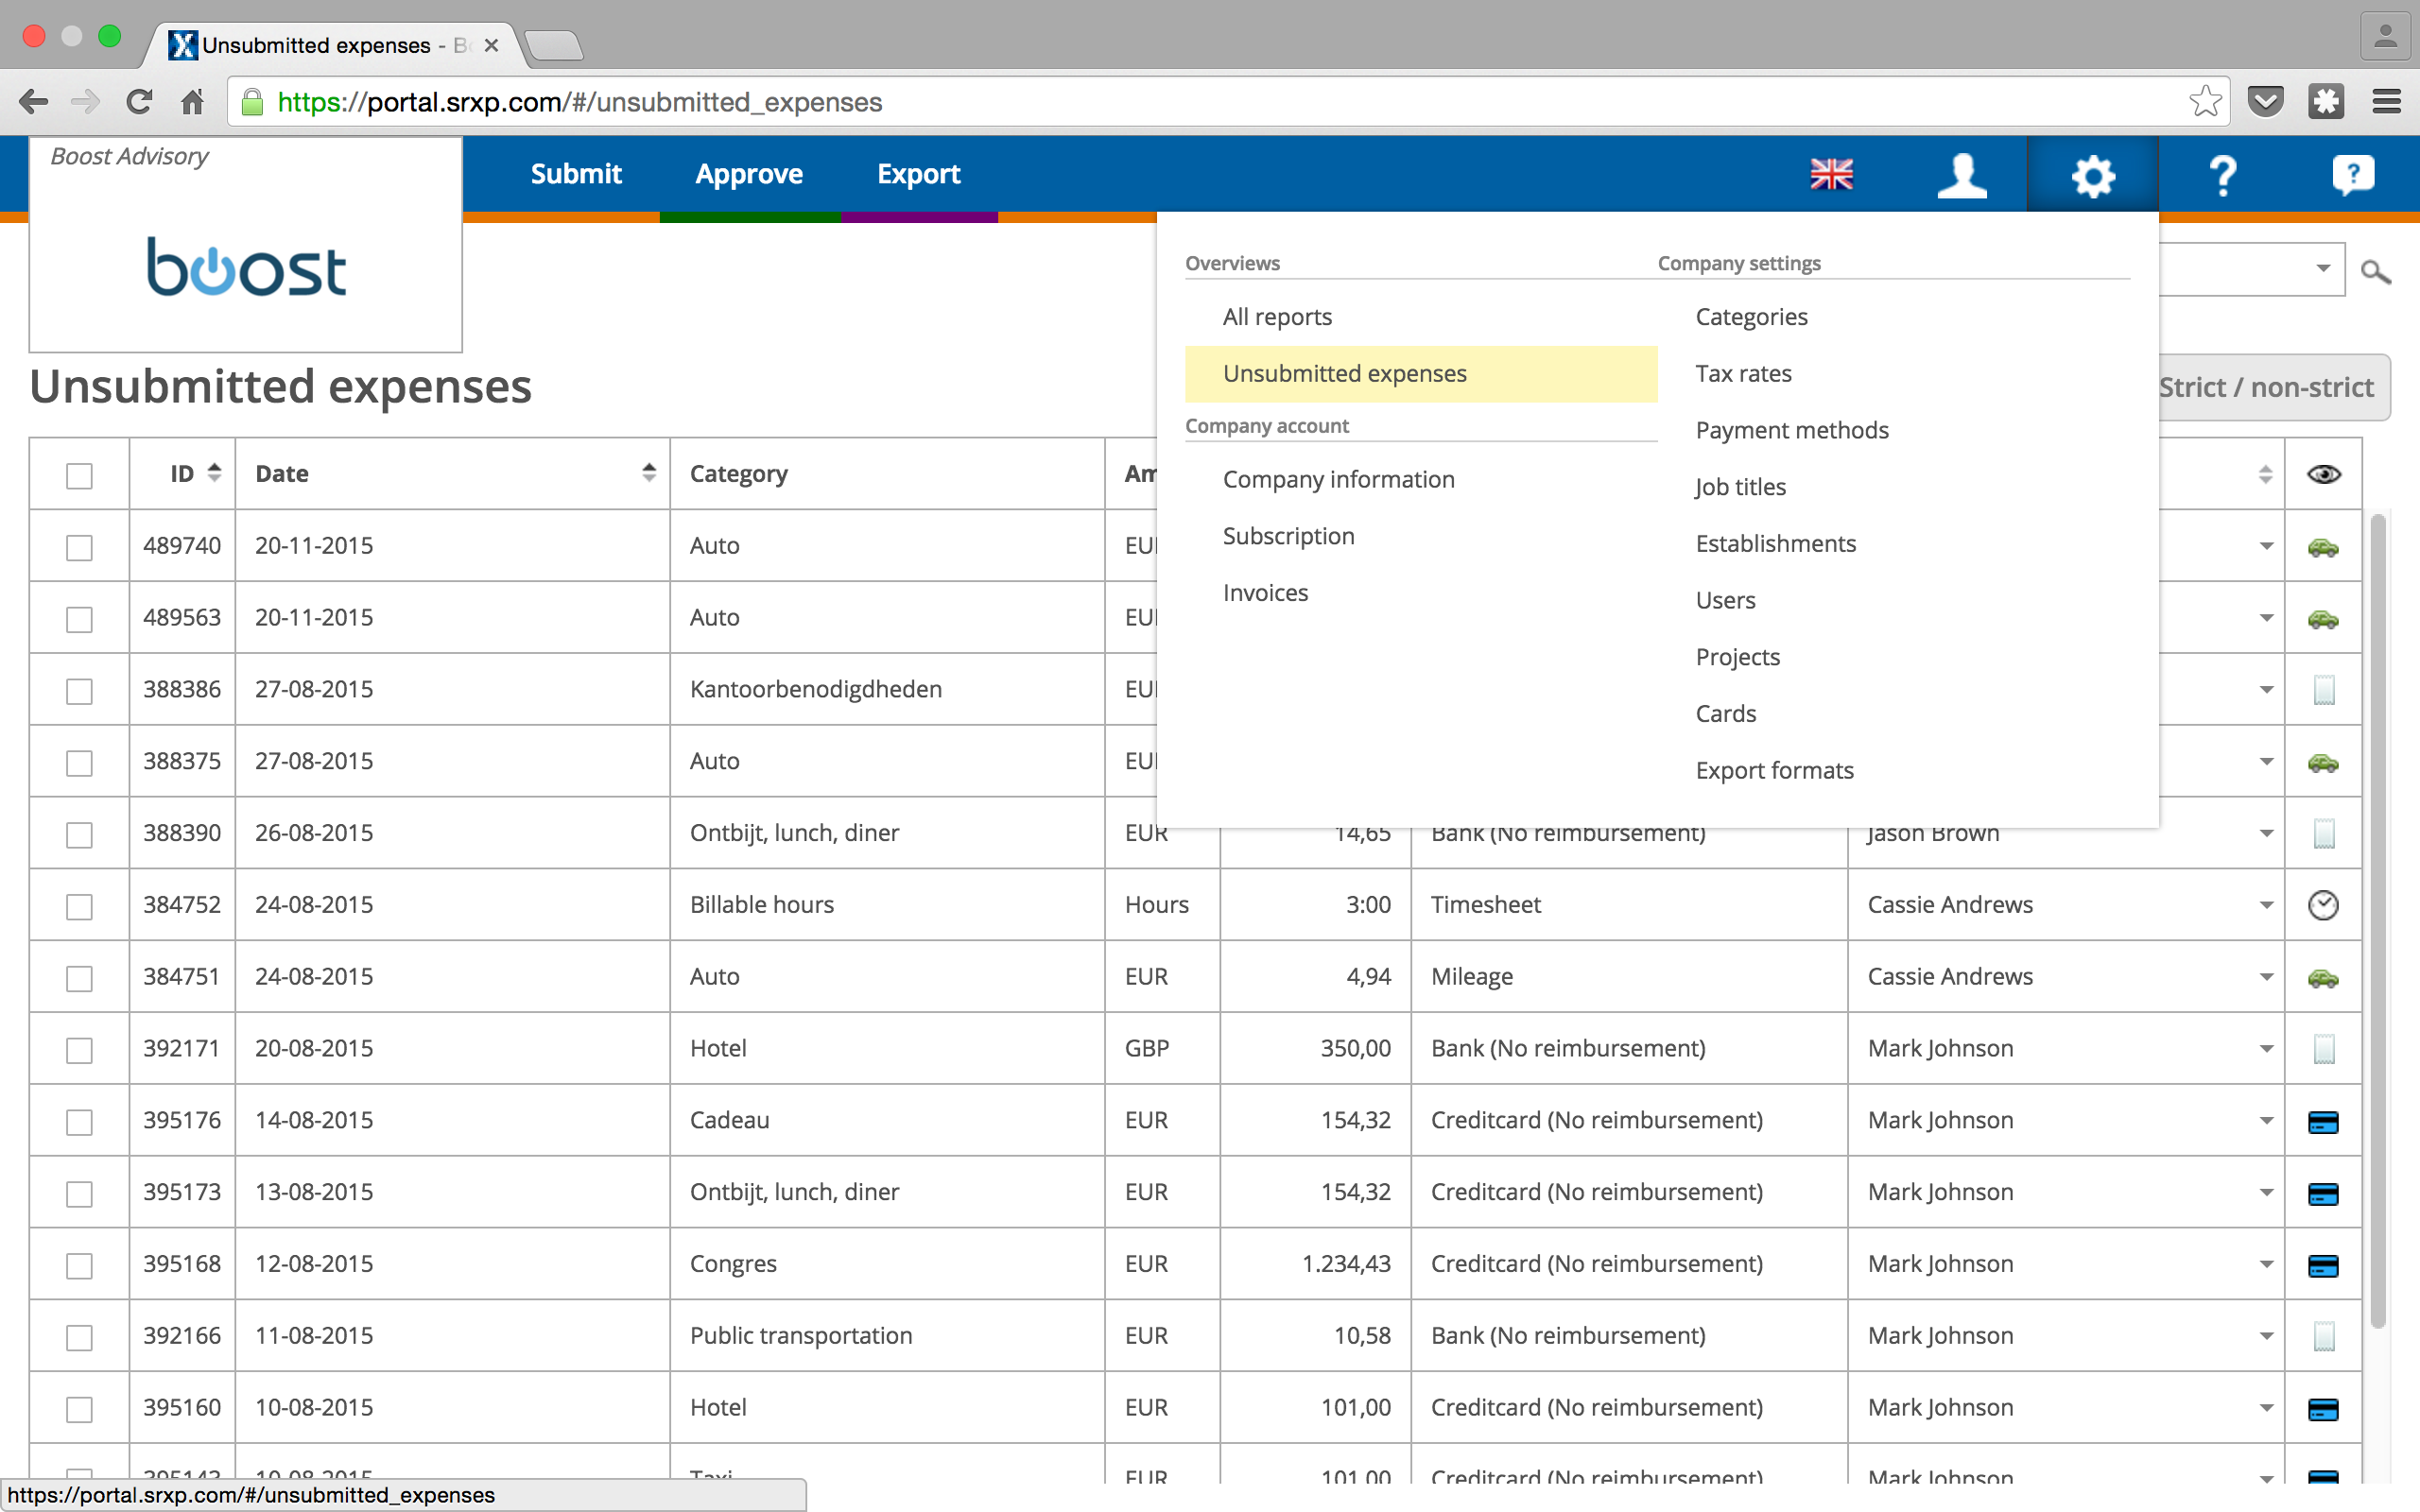Click clock icon for Billable hours row
Screen dimensions: 2420x1512
2323,905
